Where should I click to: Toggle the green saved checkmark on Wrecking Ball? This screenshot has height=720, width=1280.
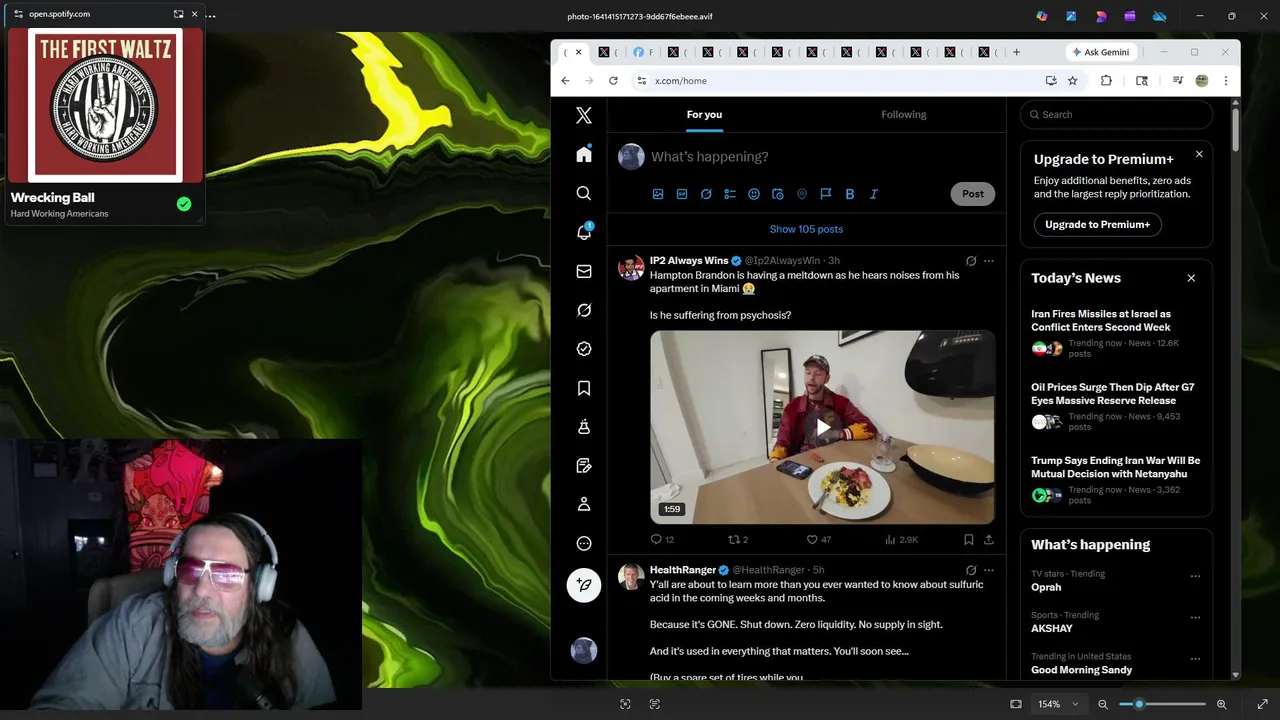coord(184,204)
